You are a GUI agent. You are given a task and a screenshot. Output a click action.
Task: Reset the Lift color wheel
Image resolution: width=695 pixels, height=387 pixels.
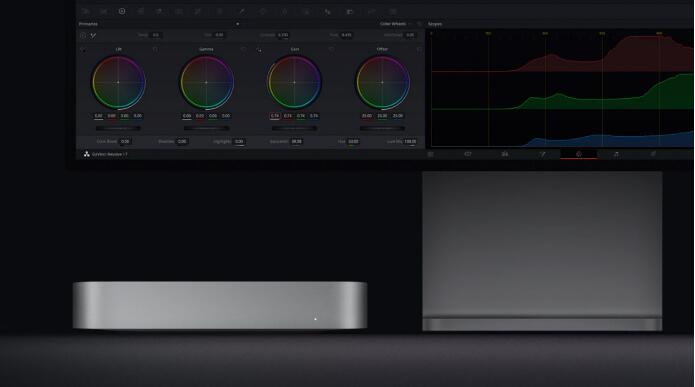tap(155, 49)
